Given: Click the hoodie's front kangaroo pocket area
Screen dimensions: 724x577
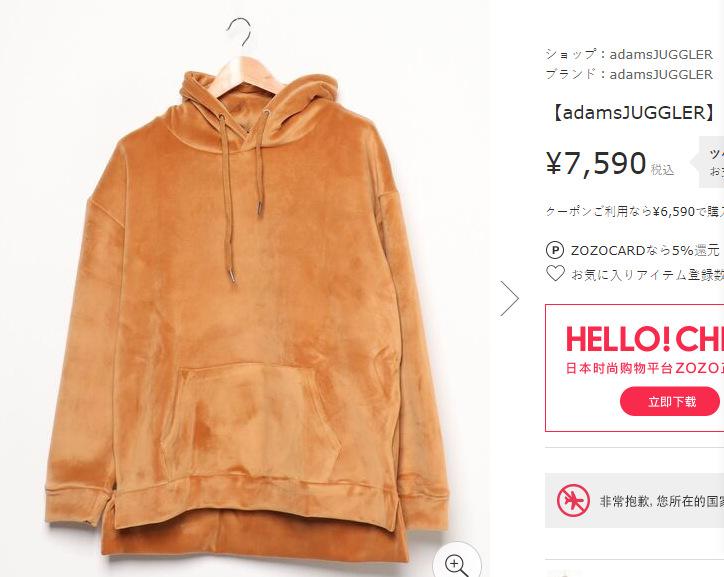Looking at the screenshot, I should 252,420.
